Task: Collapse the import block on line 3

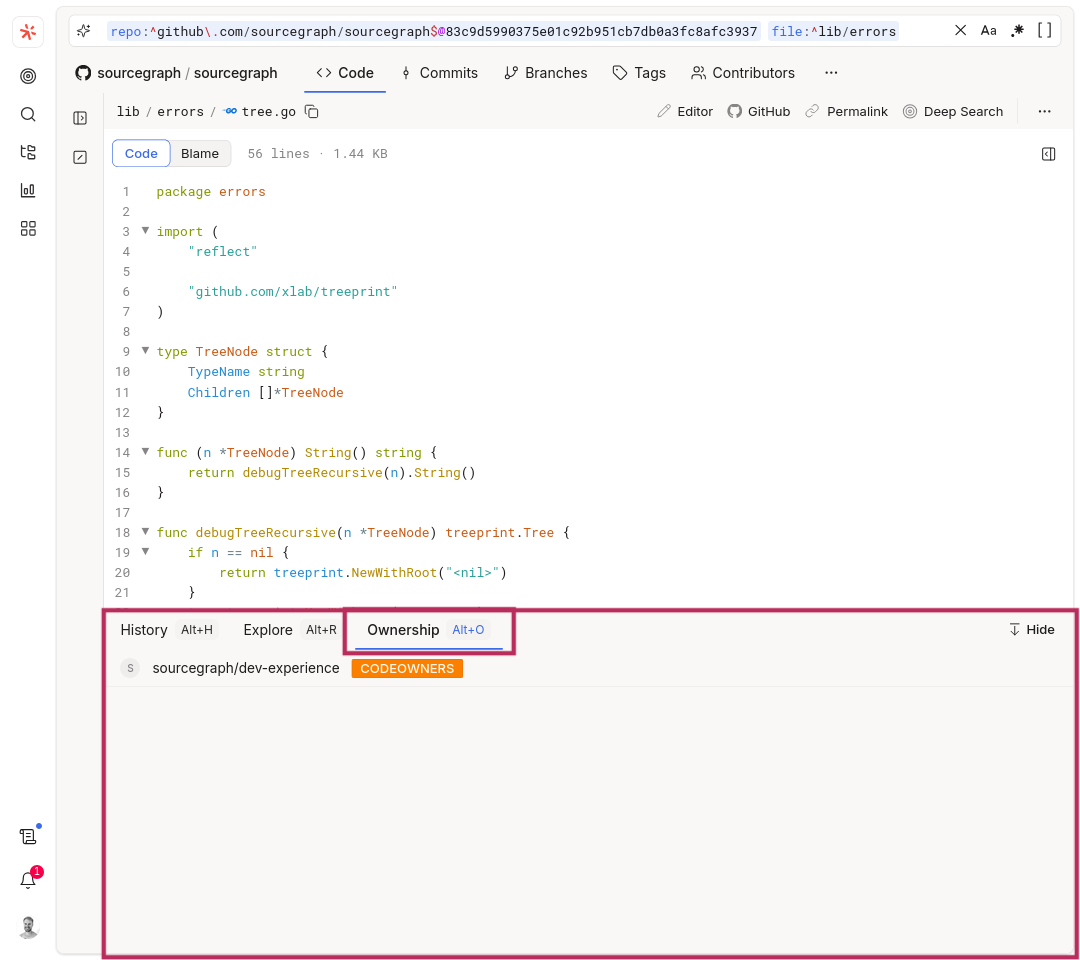Action: click(145, 231)
